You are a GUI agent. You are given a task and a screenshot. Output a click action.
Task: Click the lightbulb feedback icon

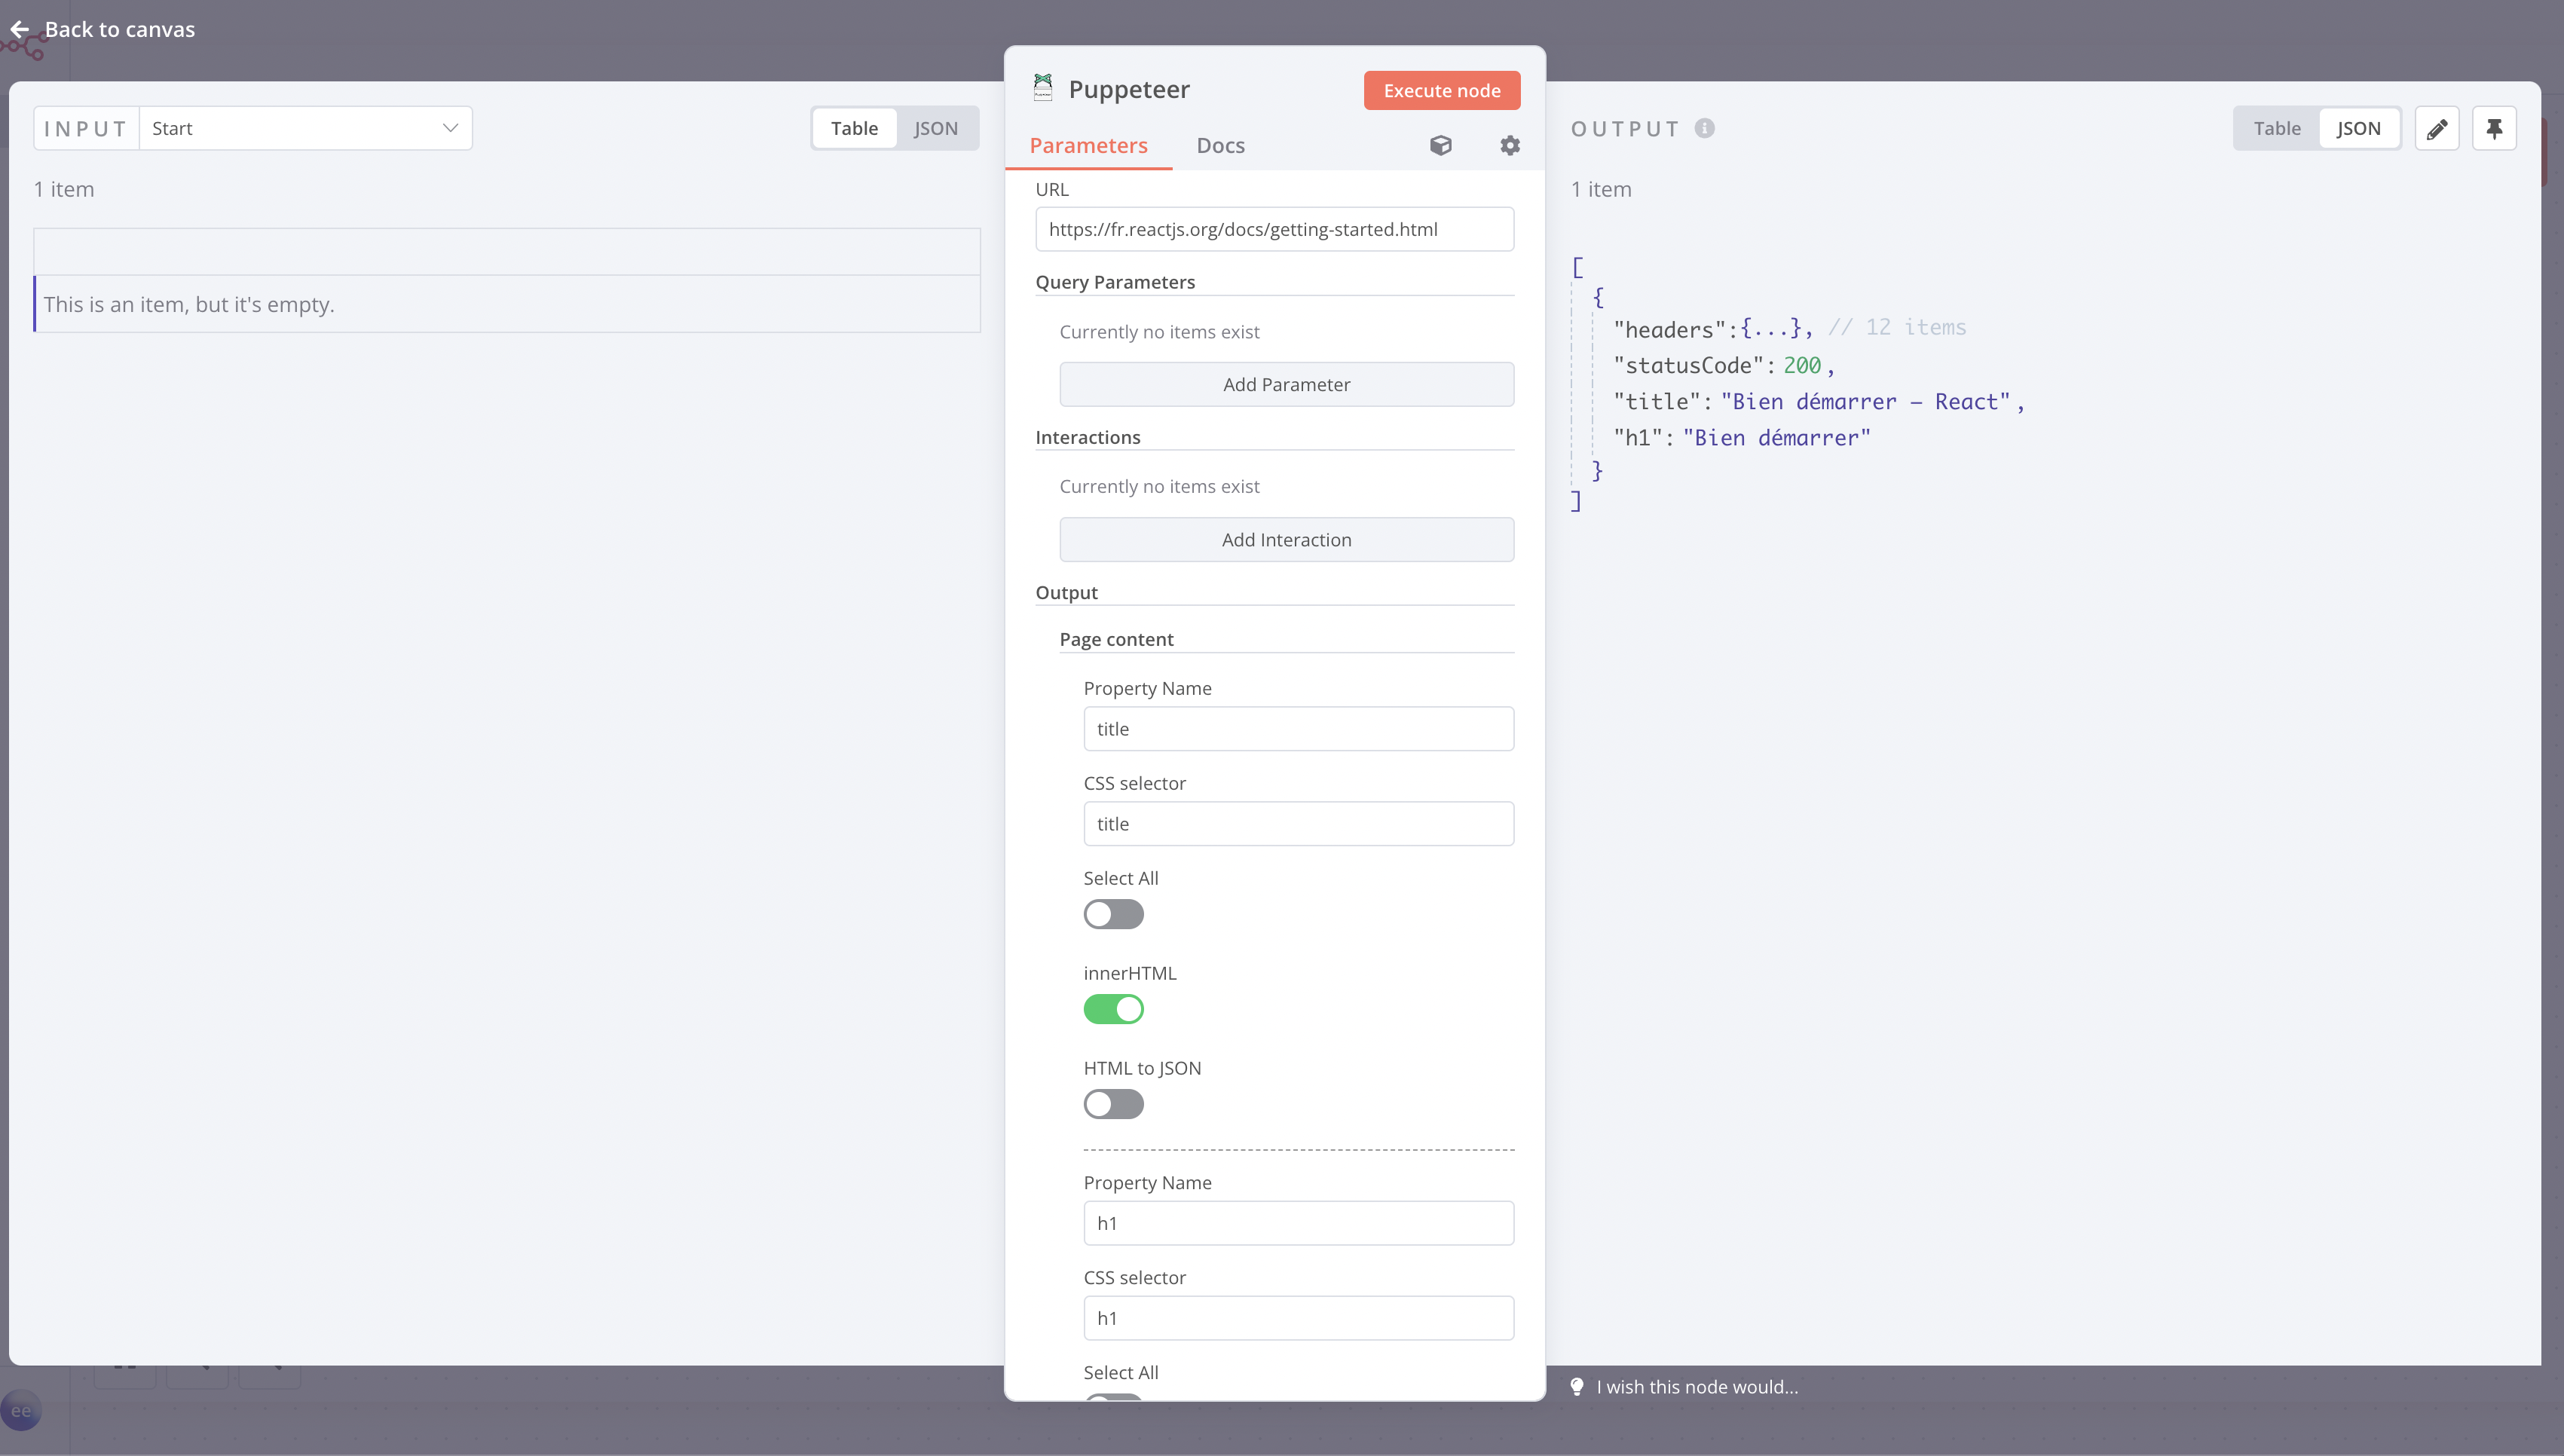[1577, 1387]
